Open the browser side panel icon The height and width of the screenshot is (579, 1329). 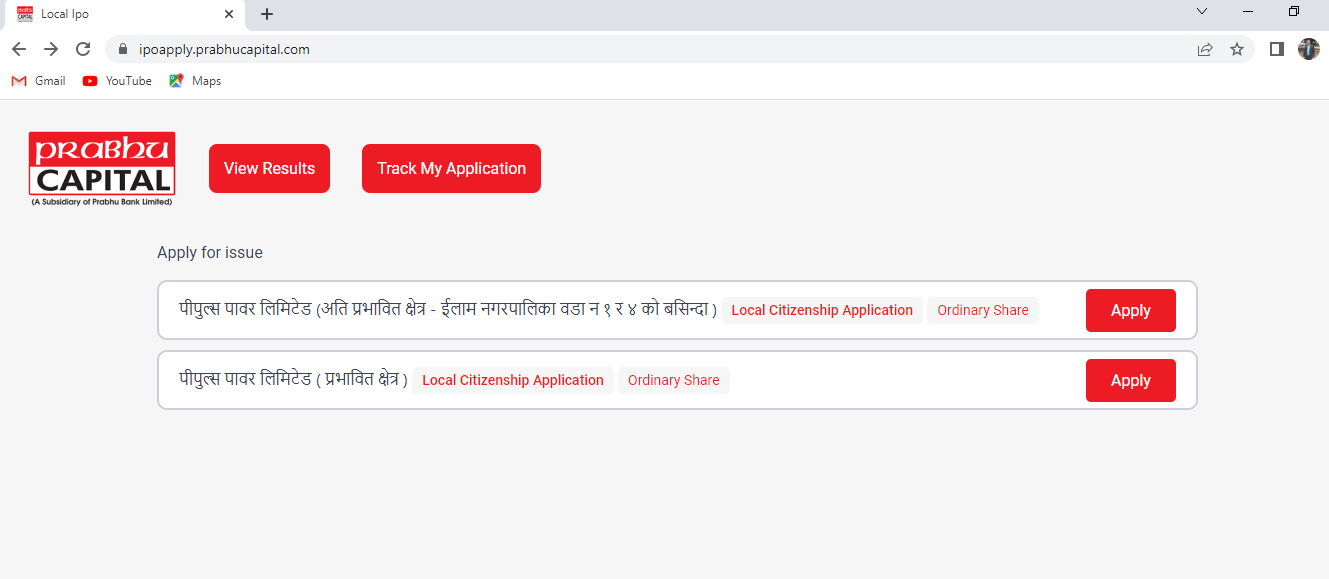(1276, 49)
